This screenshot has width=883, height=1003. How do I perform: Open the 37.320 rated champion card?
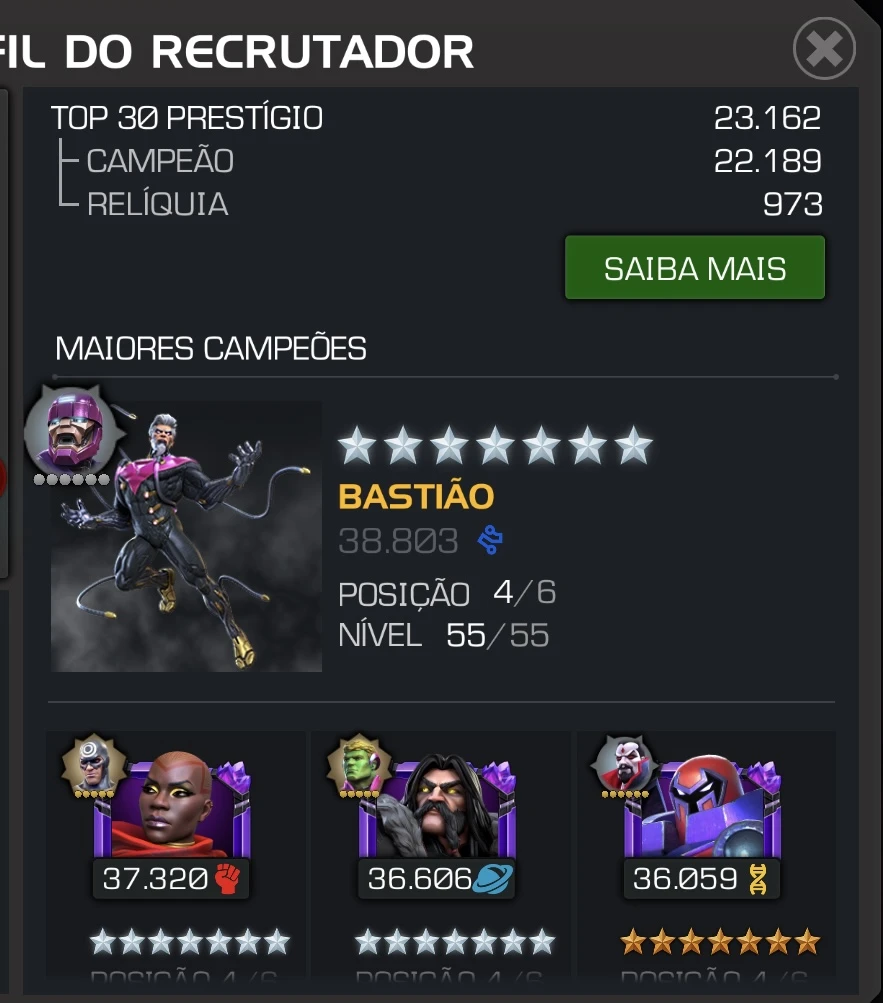click(x=176, y=854)
